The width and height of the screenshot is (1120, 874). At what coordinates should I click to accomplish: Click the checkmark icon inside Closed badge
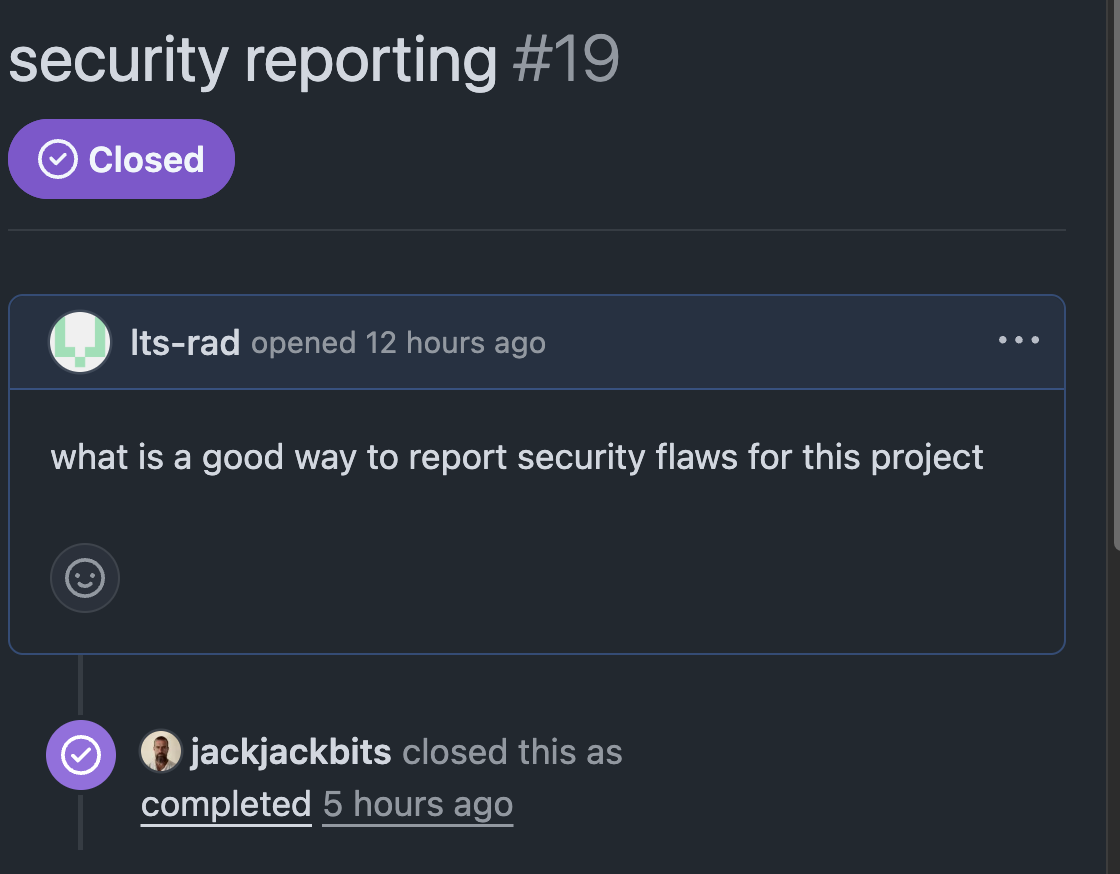point(58,159)
